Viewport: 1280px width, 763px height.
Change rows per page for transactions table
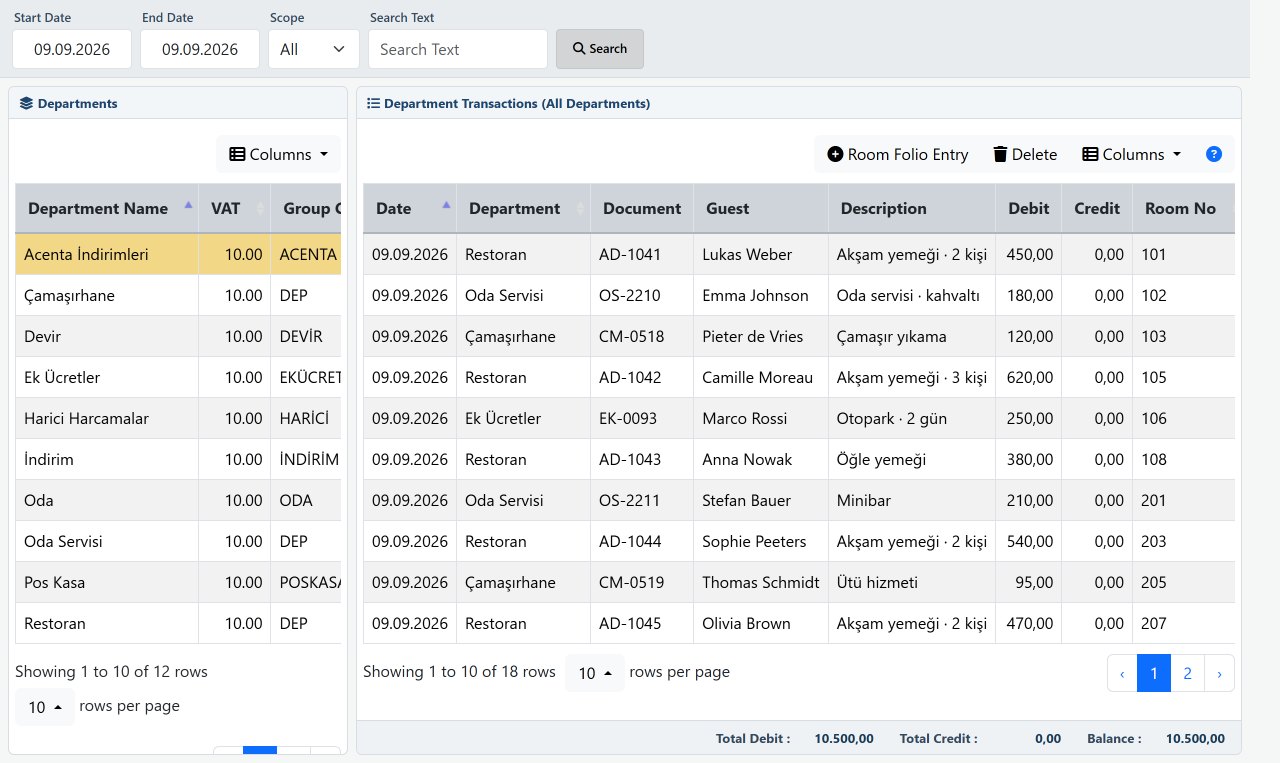click(x=595, y=673)
